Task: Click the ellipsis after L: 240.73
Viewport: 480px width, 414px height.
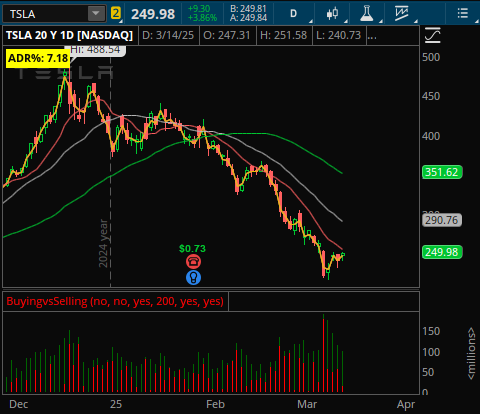Action: point(372,35)
